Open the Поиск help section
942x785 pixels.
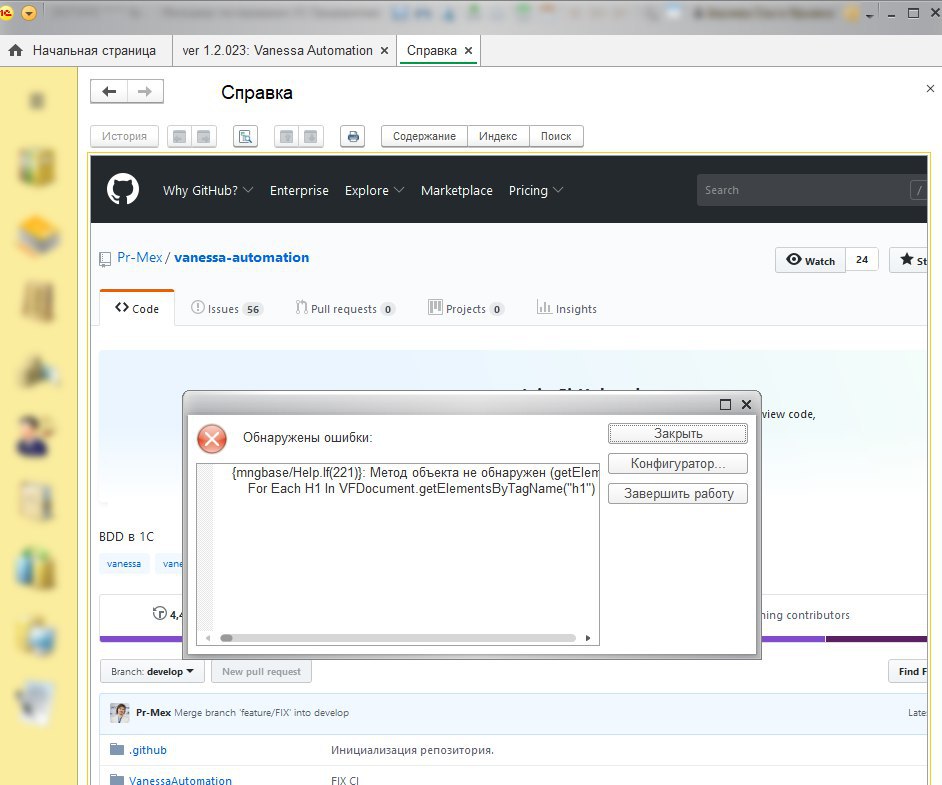pyautogui.click(x=556, y=136)
